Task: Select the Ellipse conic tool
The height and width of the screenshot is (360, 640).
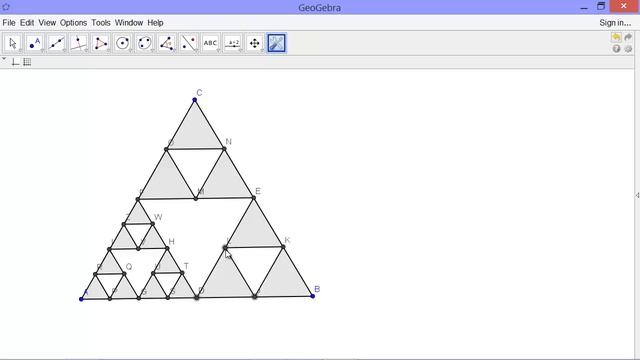Action: pyautogui.click(x=144, y=43)
